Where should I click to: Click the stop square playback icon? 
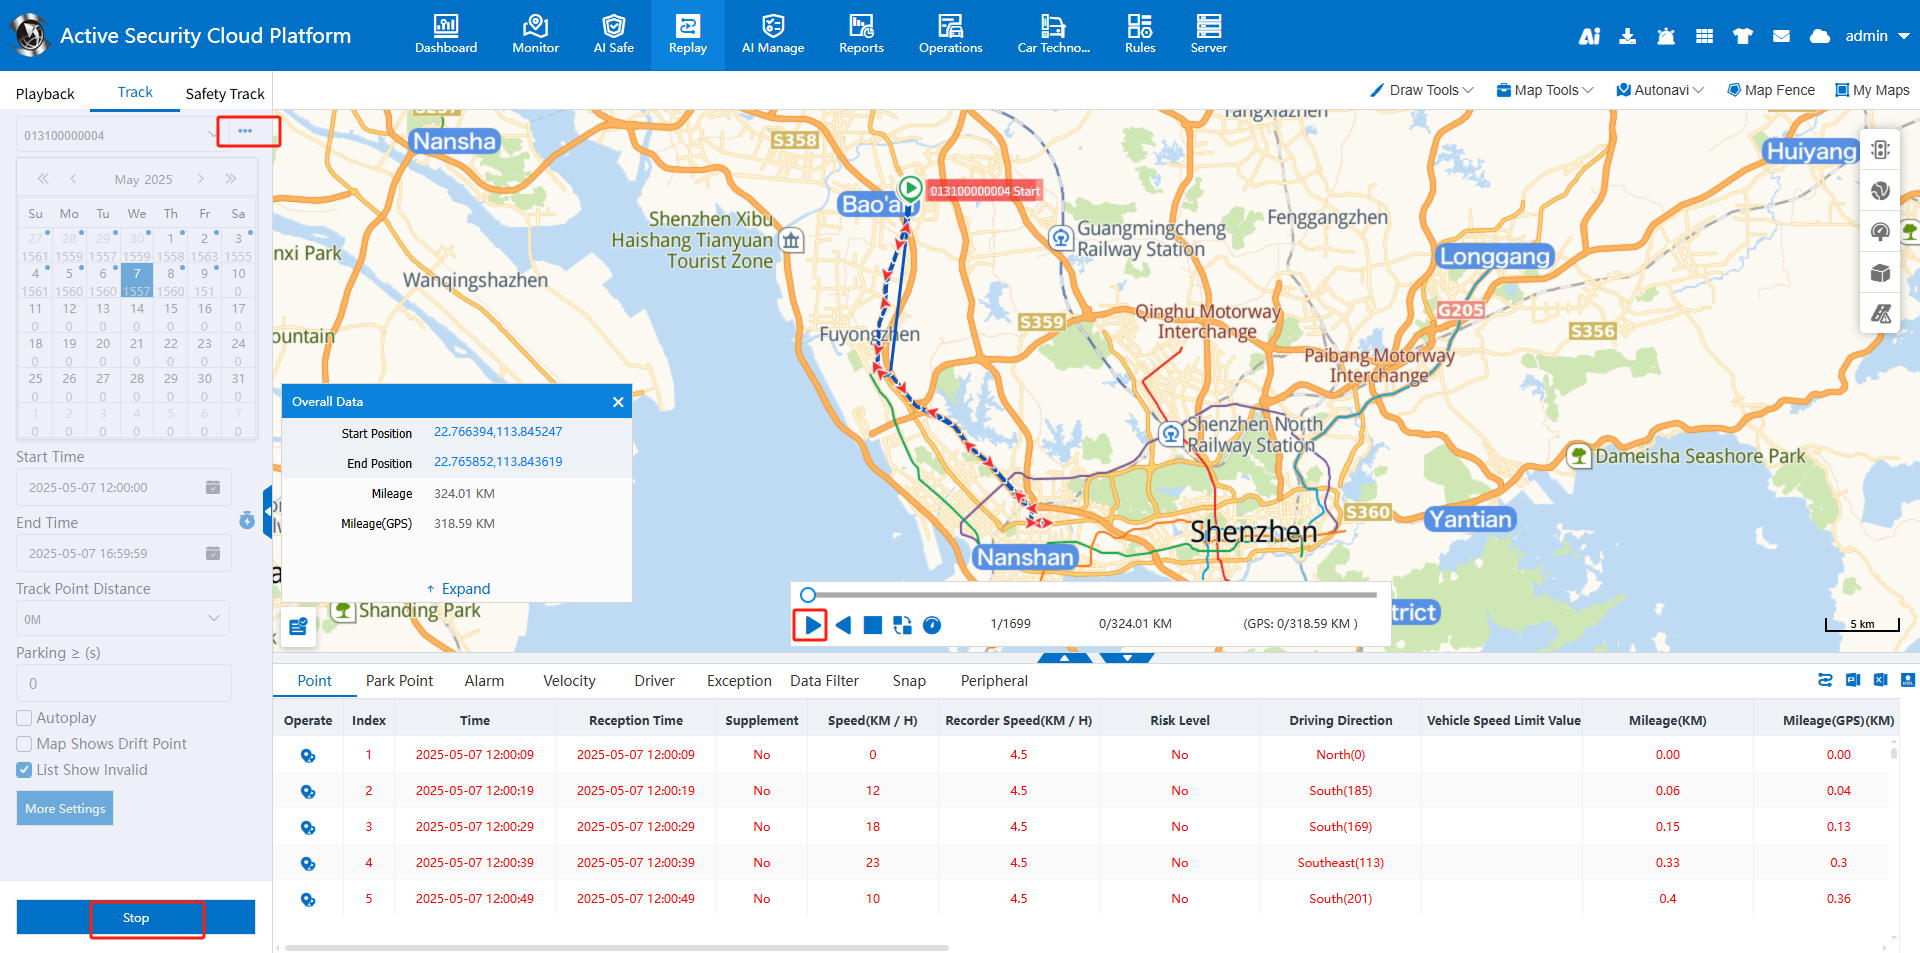[872, 625]
